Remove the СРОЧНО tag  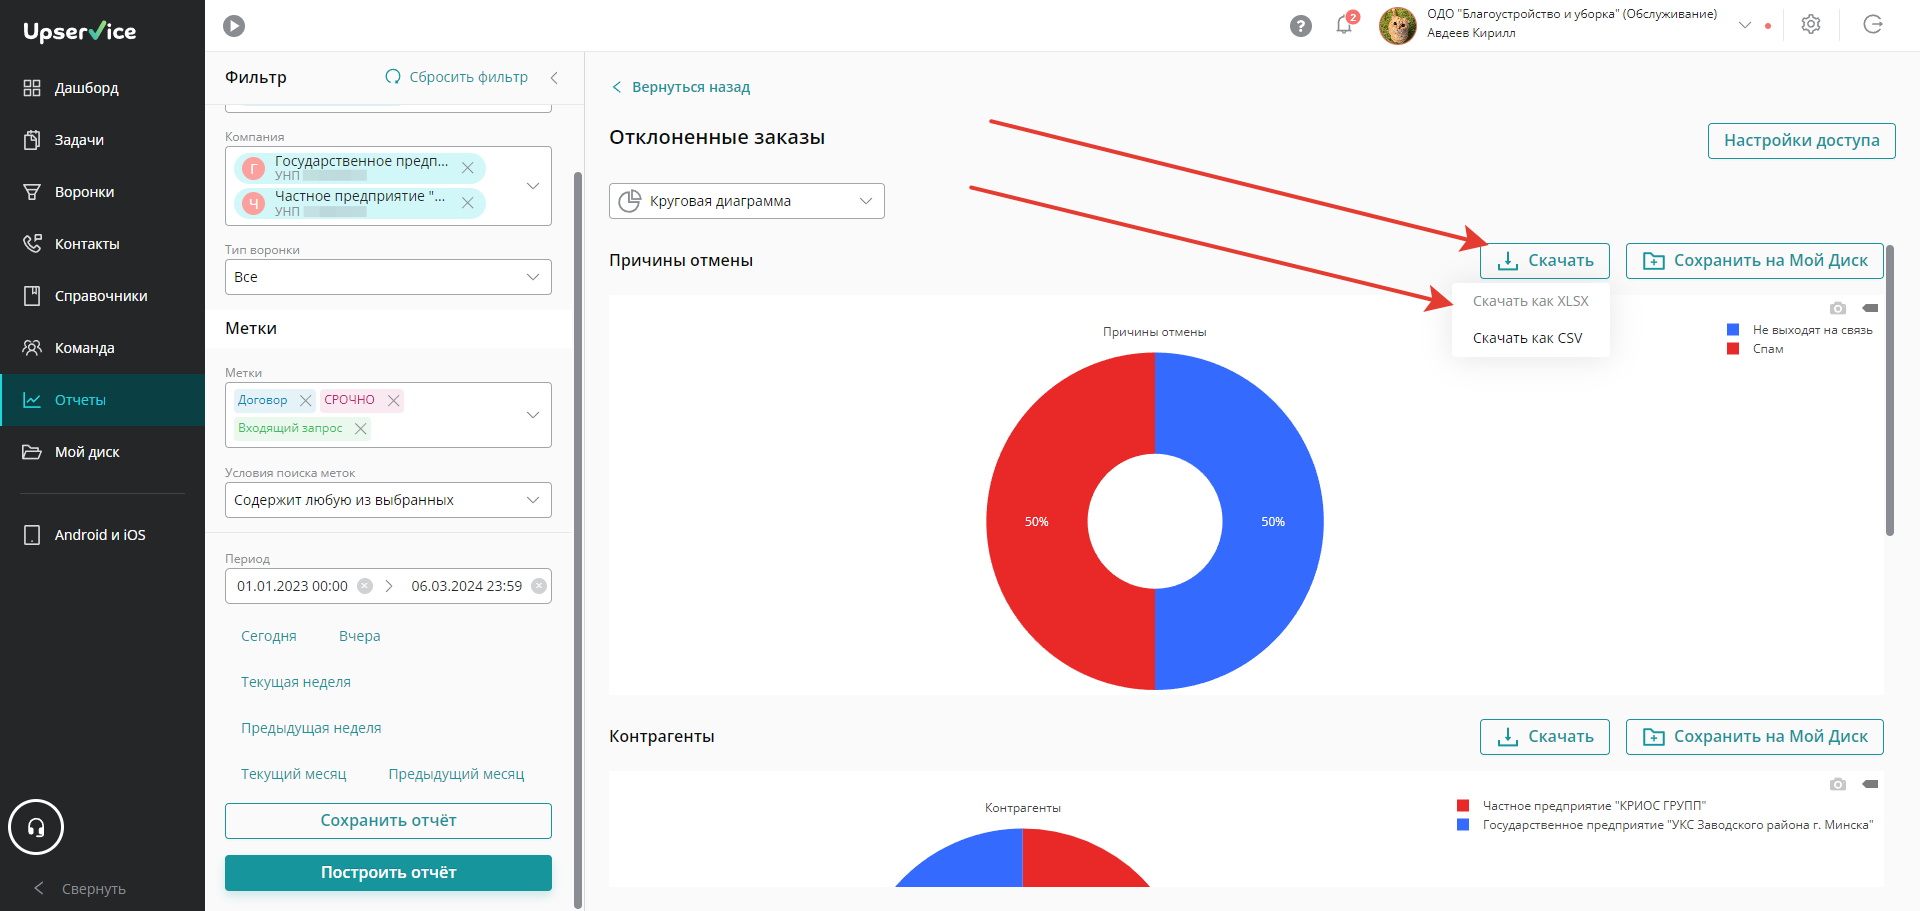pyautogui.click(x=393, y=400)
